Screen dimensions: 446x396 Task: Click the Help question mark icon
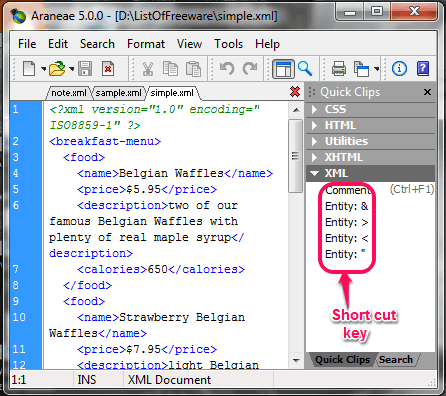tap(423, 68)
